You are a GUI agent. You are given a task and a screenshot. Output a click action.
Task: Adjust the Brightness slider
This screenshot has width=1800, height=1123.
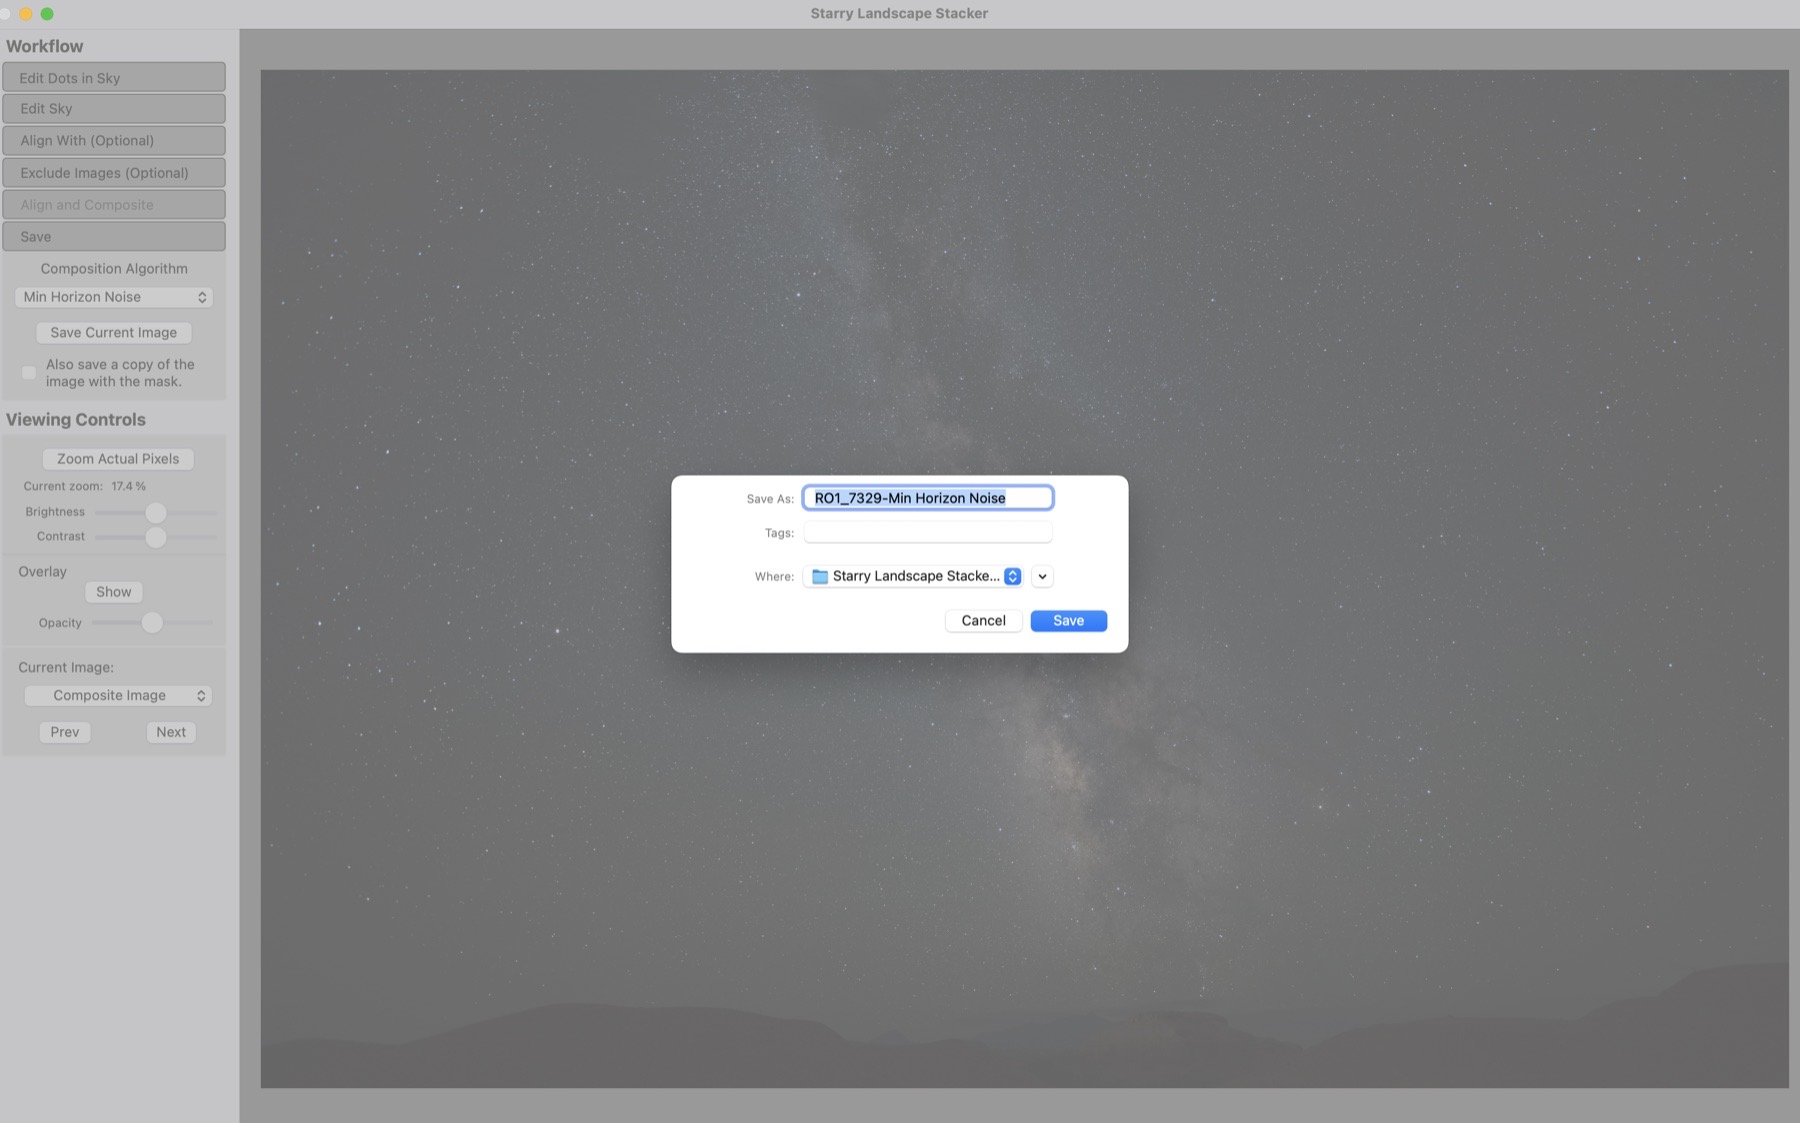tap(155, 513)
